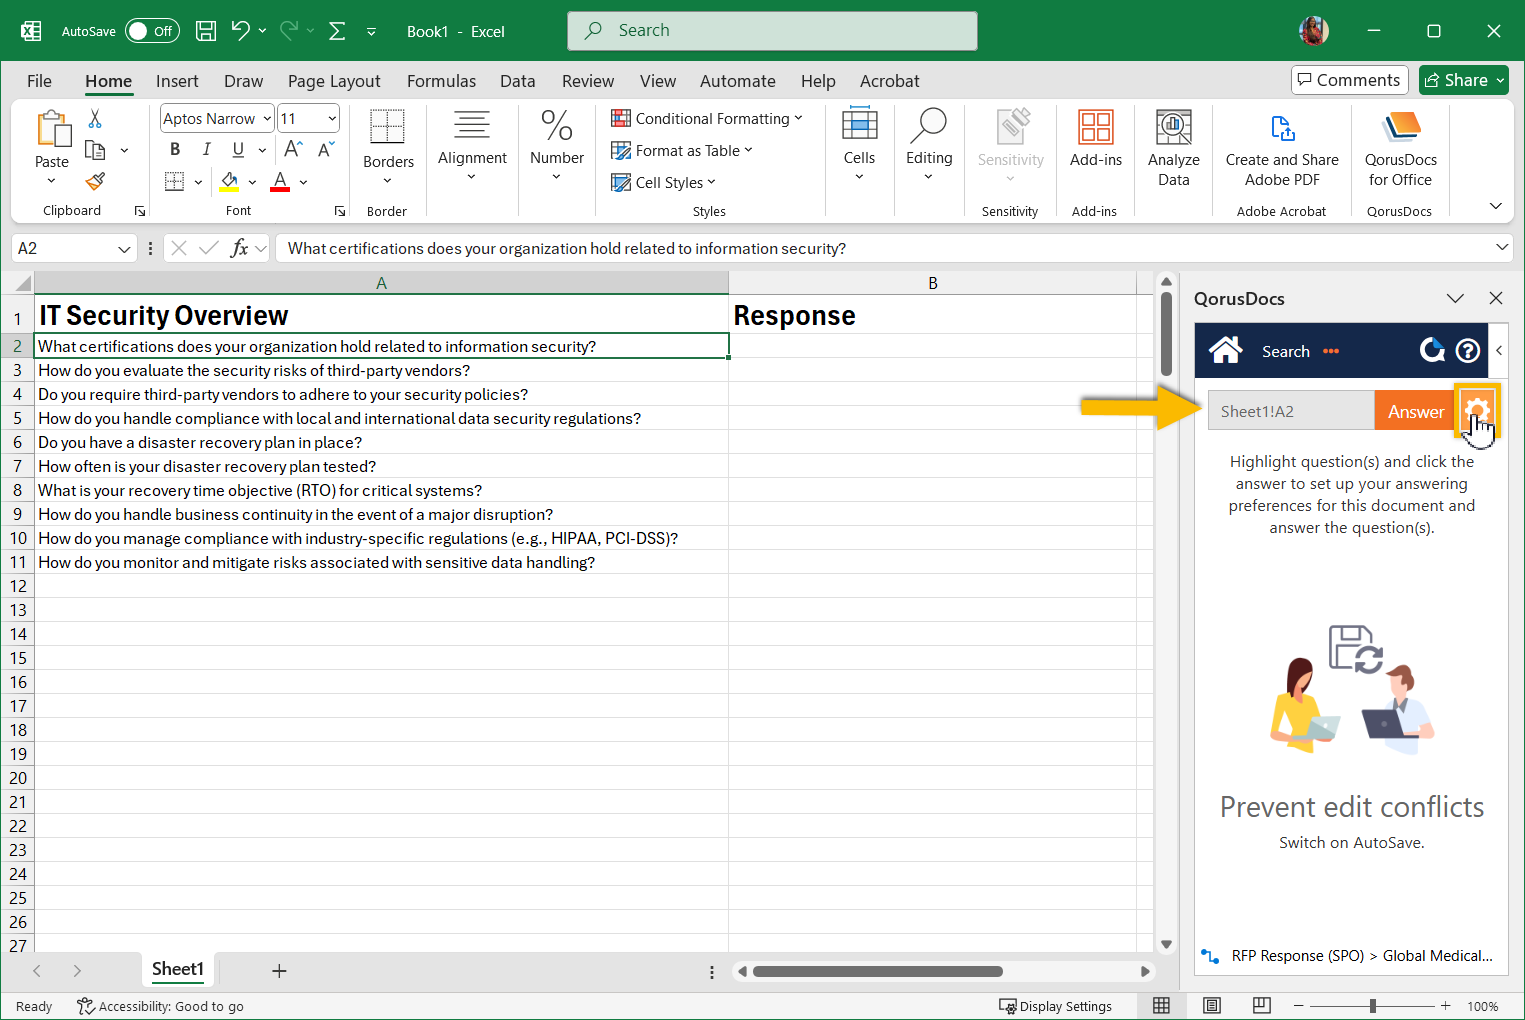
Task: Toggle AutoSave switch on
Action: pyautogui.click(x=152, y=31)
